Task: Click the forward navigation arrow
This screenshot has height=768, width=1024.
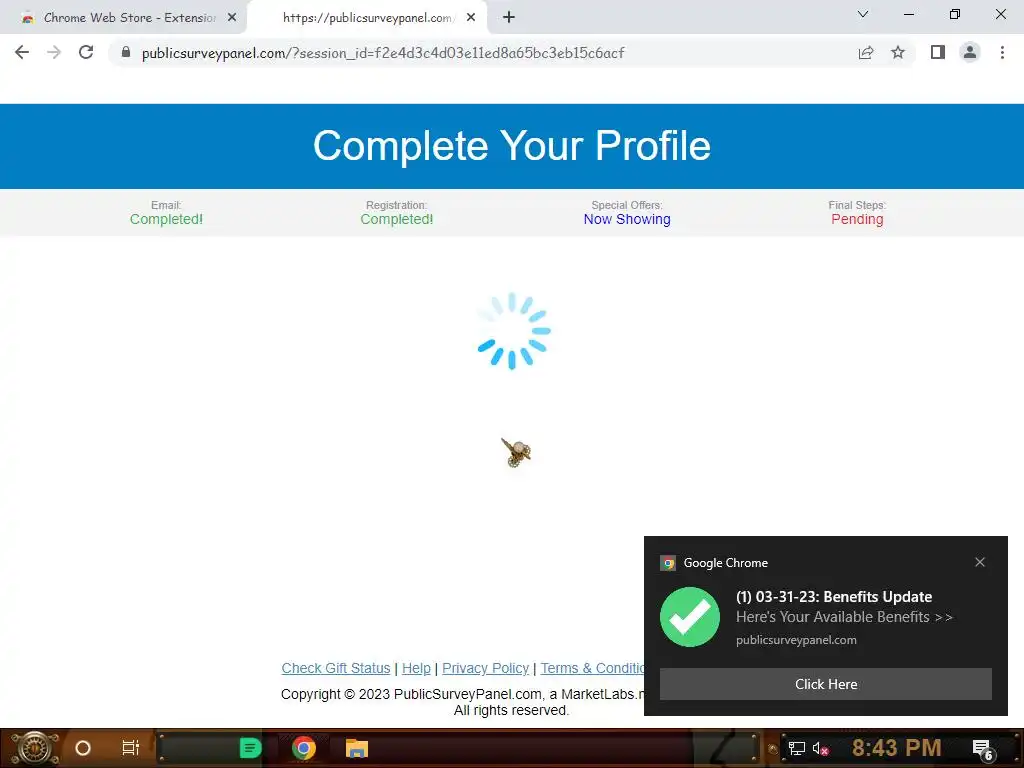Action: coord(54,52)
